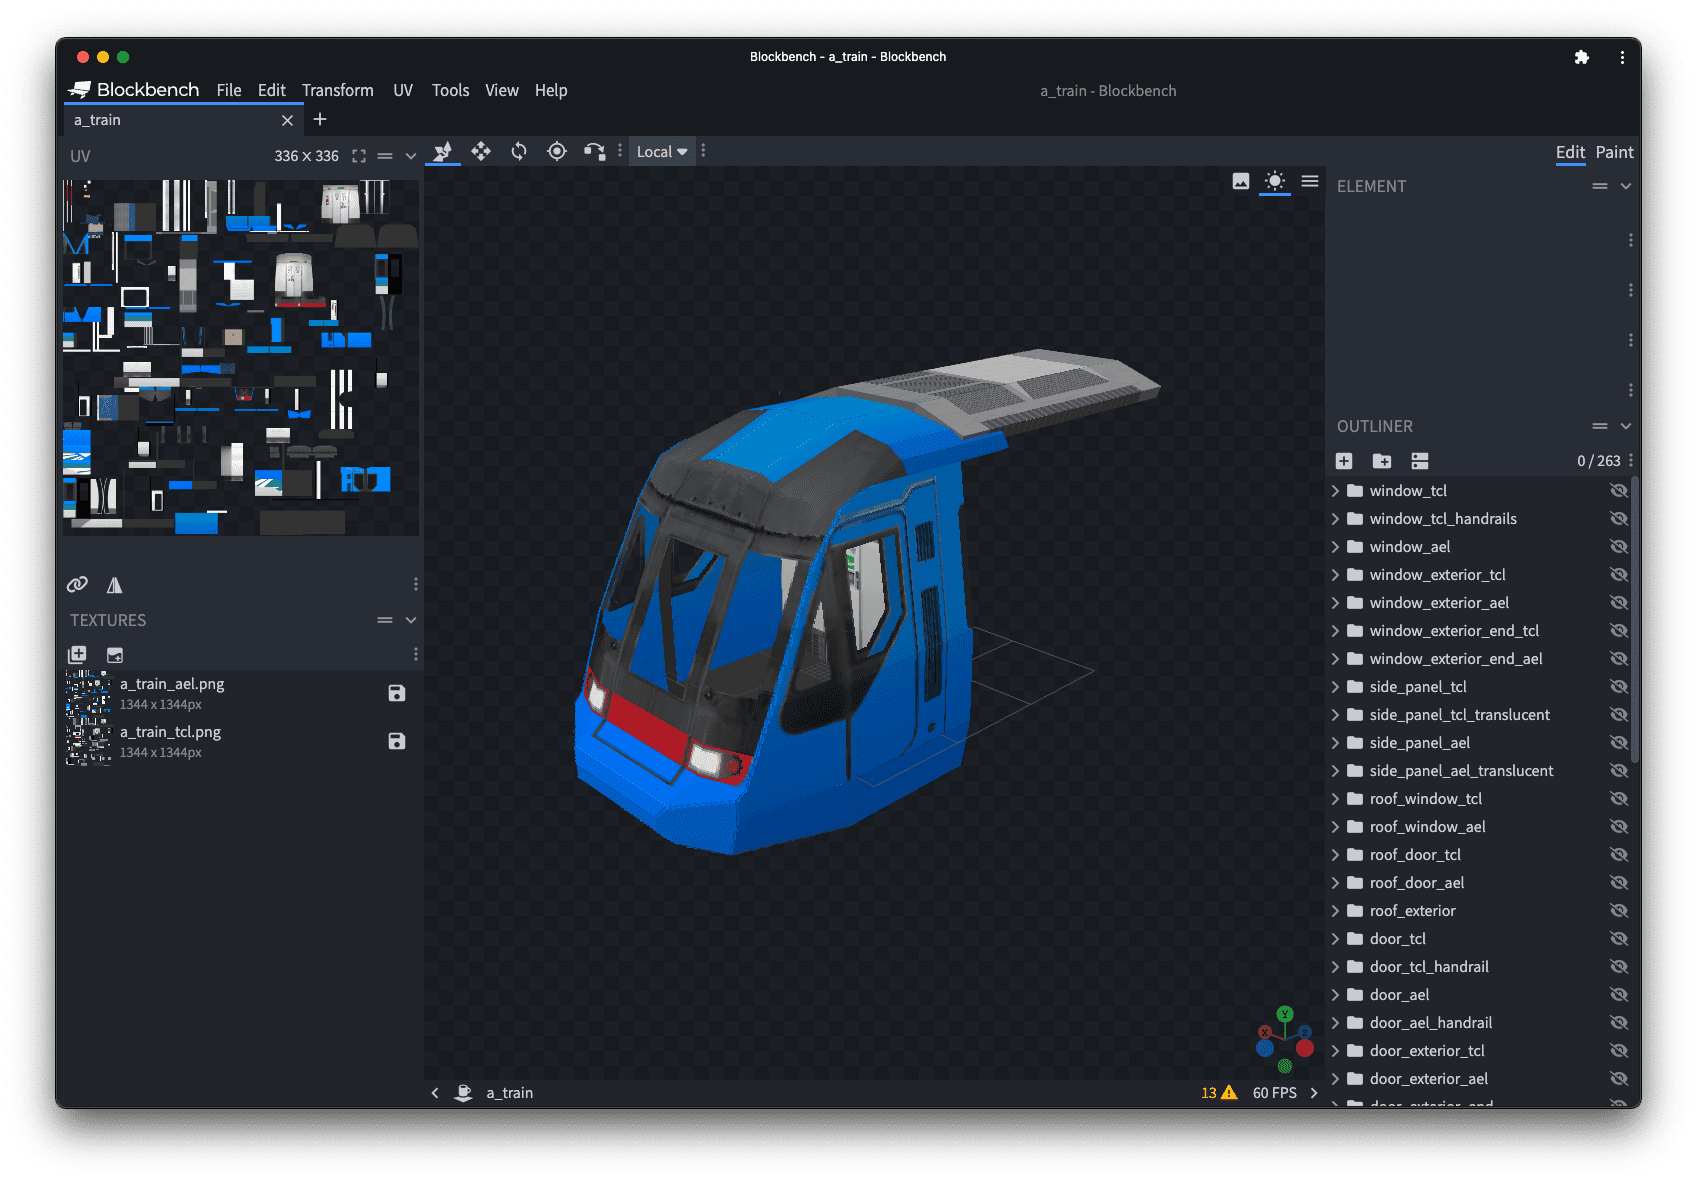Add a new group in the Outliner
Image resolution: width=1697 pixels, height=1182 pixels.
pyautogui.click(x=1381, y=461)
